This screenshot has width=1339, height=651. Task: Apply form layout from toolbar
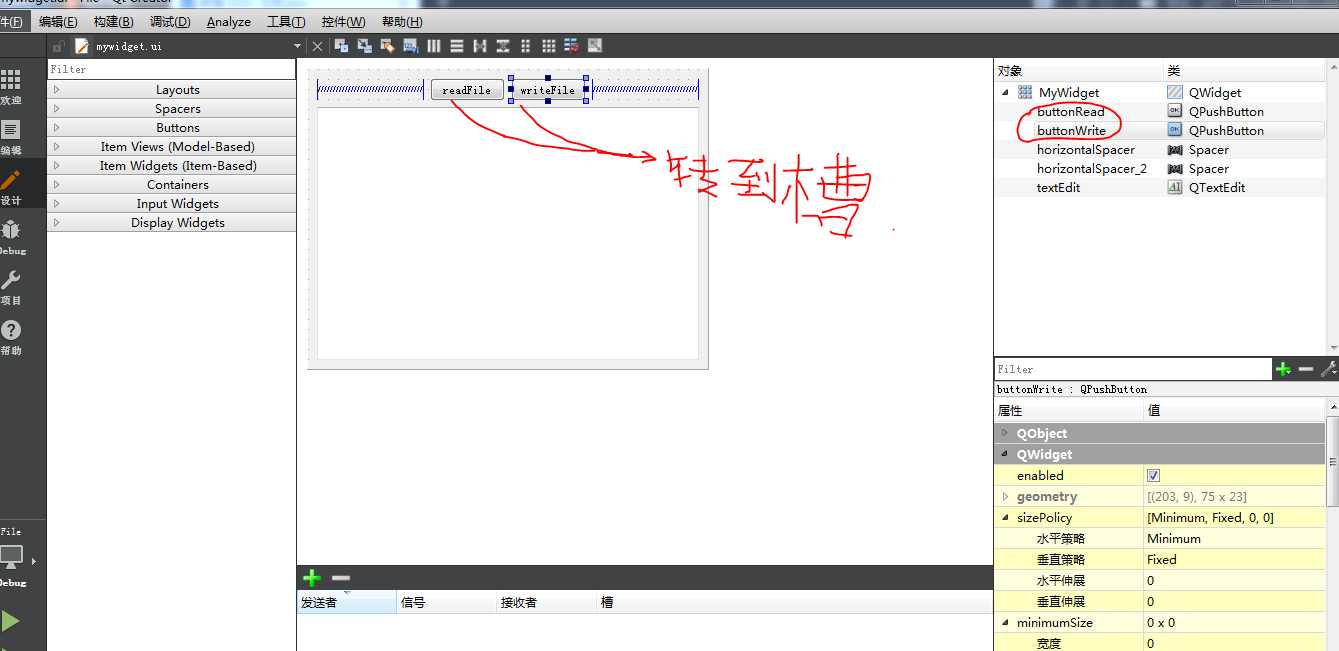pos(526,46)
